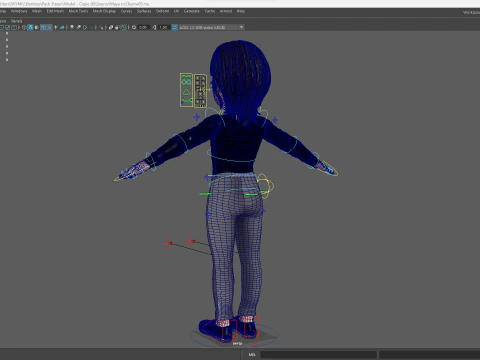Toggle Use All Lights icon
480x360 pixels.
56,27
